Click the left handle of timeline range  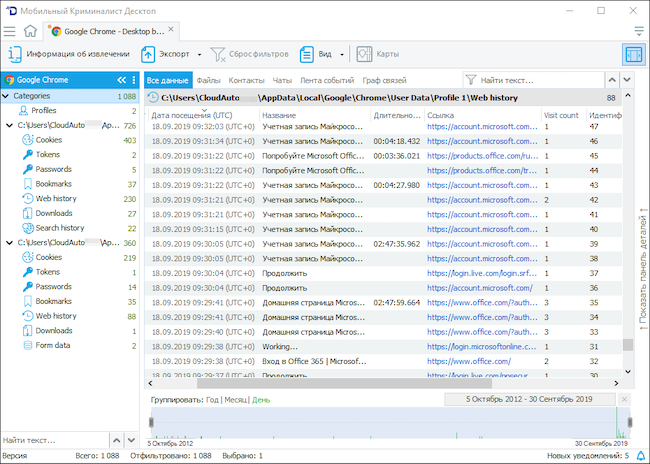(151, 424)
